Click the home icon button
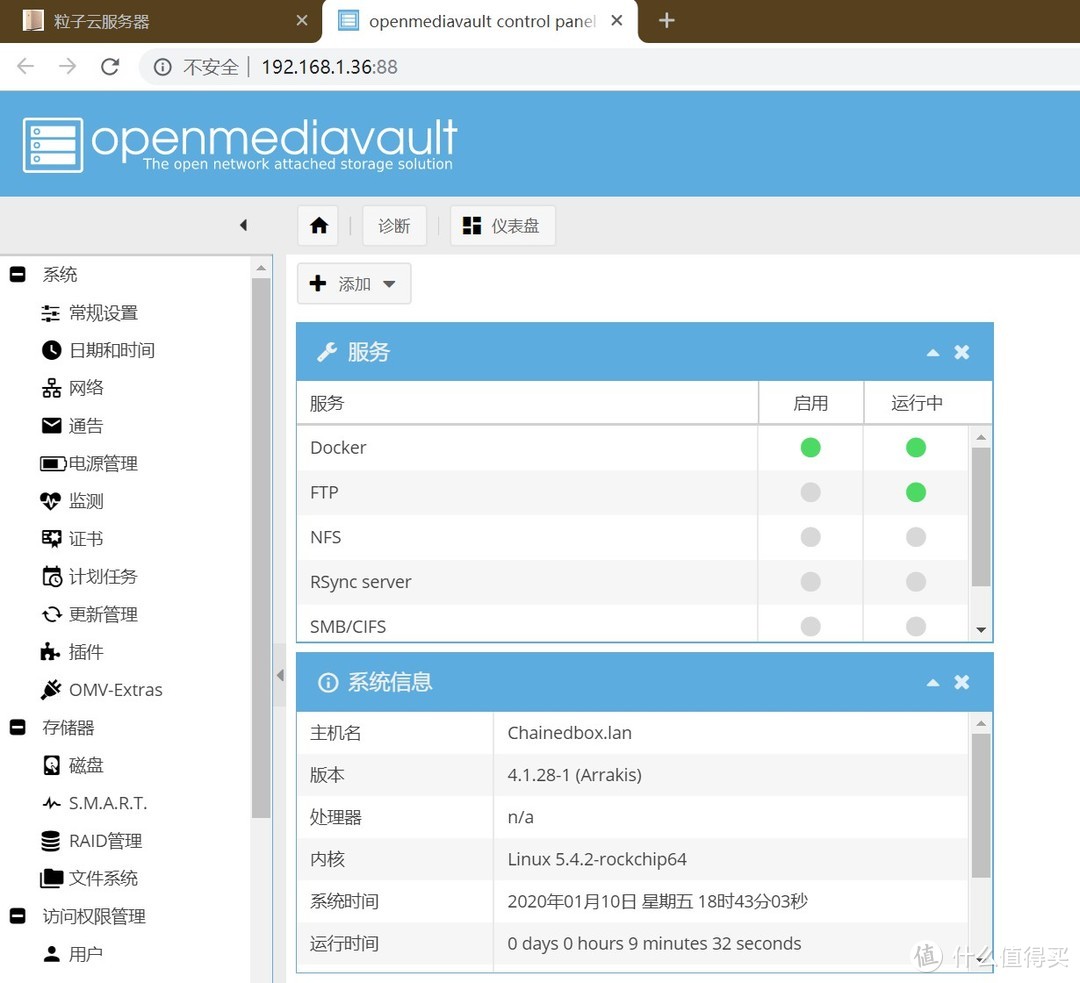 318,225
